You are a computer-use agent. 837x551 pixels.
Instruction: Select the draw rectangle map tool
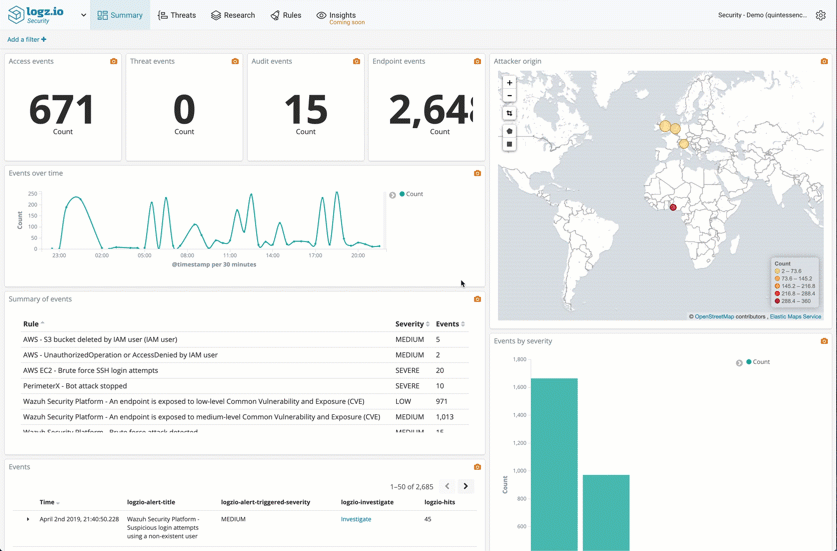pos(509,144)
